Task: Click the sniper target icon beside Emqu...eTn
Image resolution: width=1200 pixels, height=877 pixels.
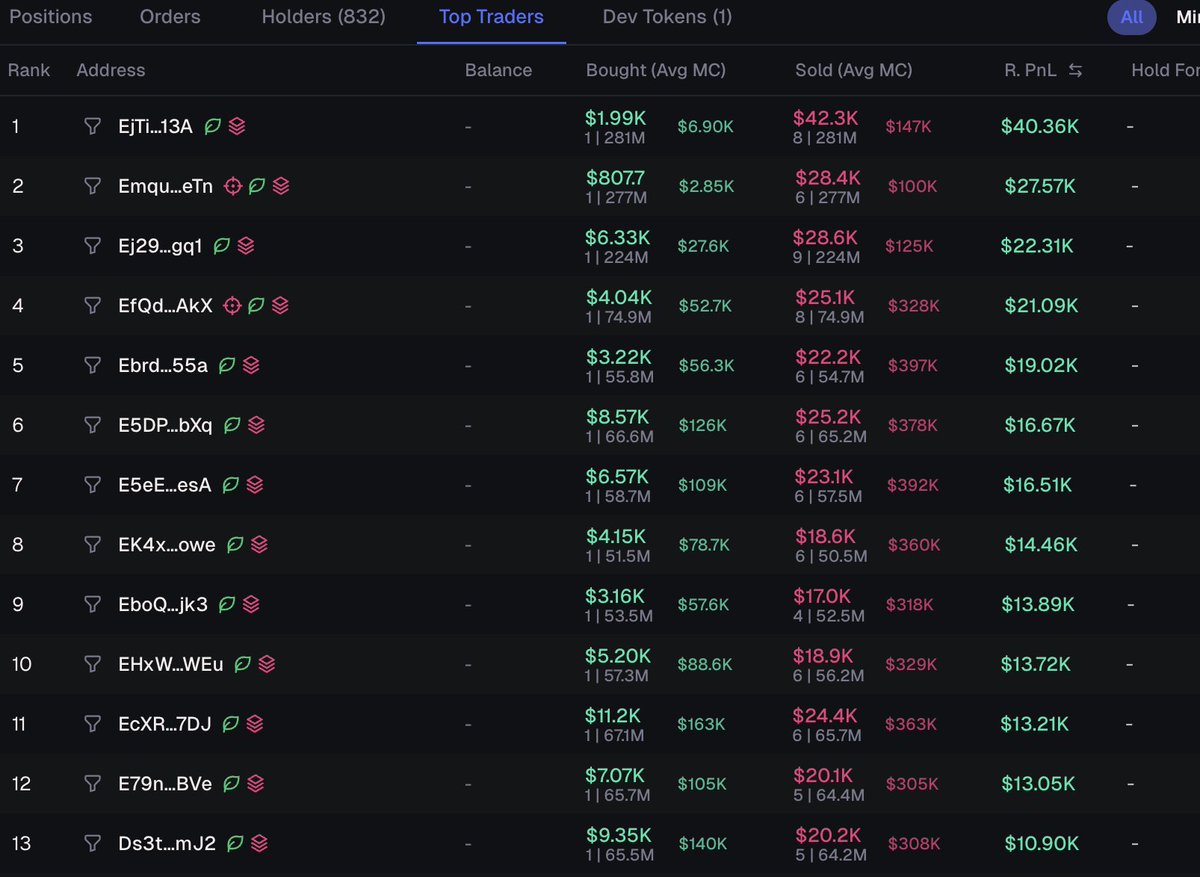Action: [233, 186]
